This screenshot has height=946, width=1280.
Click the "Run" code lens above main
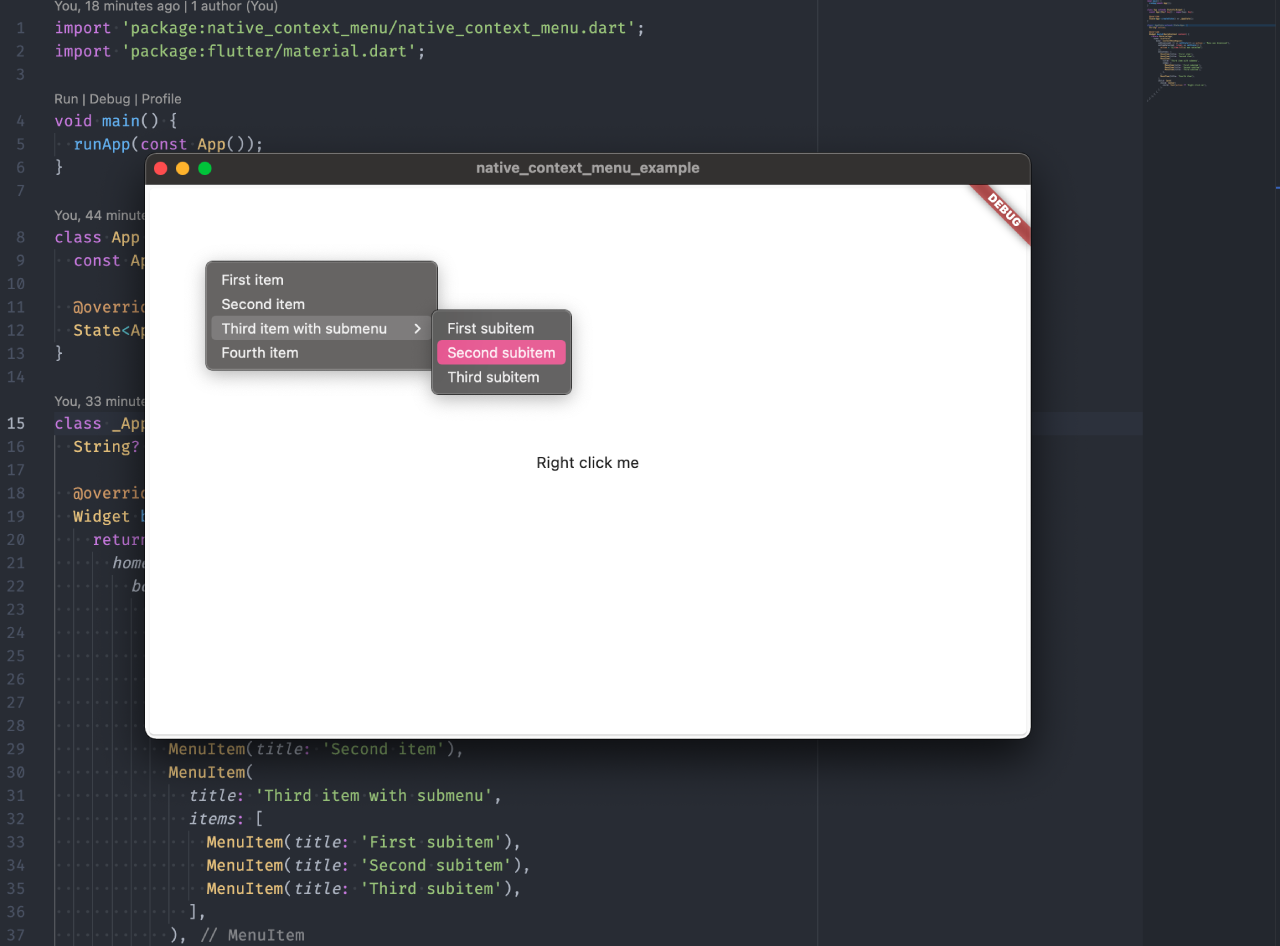66,99
